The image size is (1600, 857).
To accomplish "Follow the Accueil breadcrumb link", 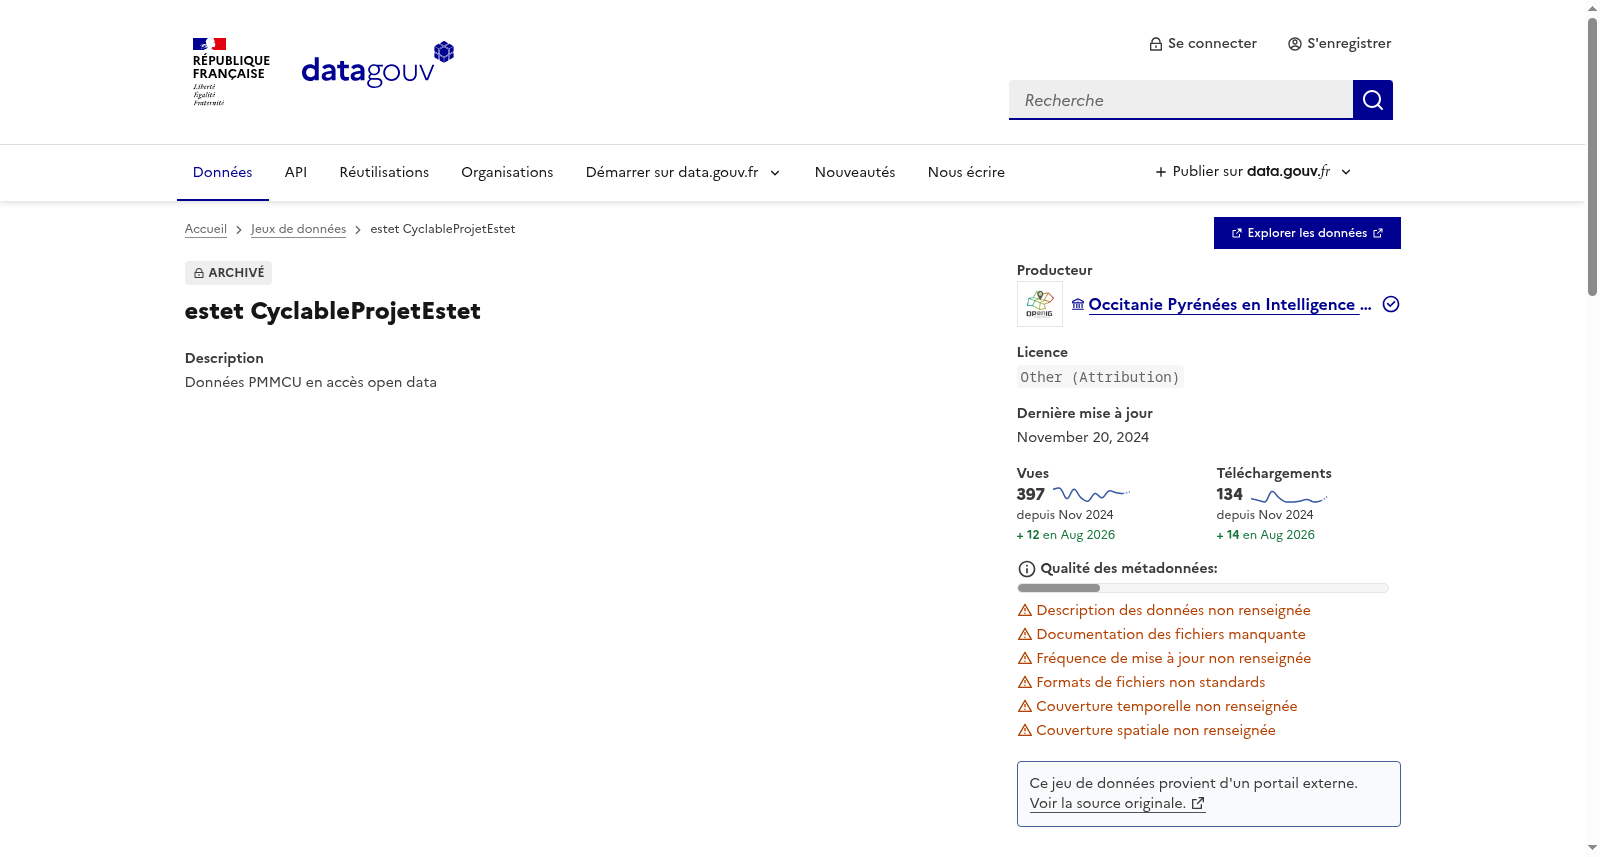I will tap(206, 229).
